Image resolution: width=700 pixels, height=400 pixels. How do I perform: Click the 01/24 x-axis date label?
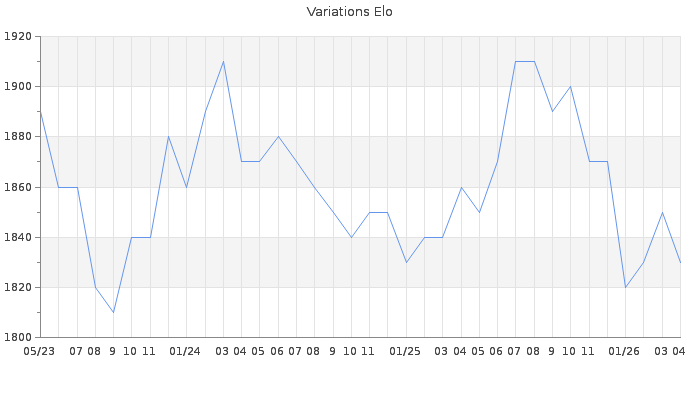185,351
